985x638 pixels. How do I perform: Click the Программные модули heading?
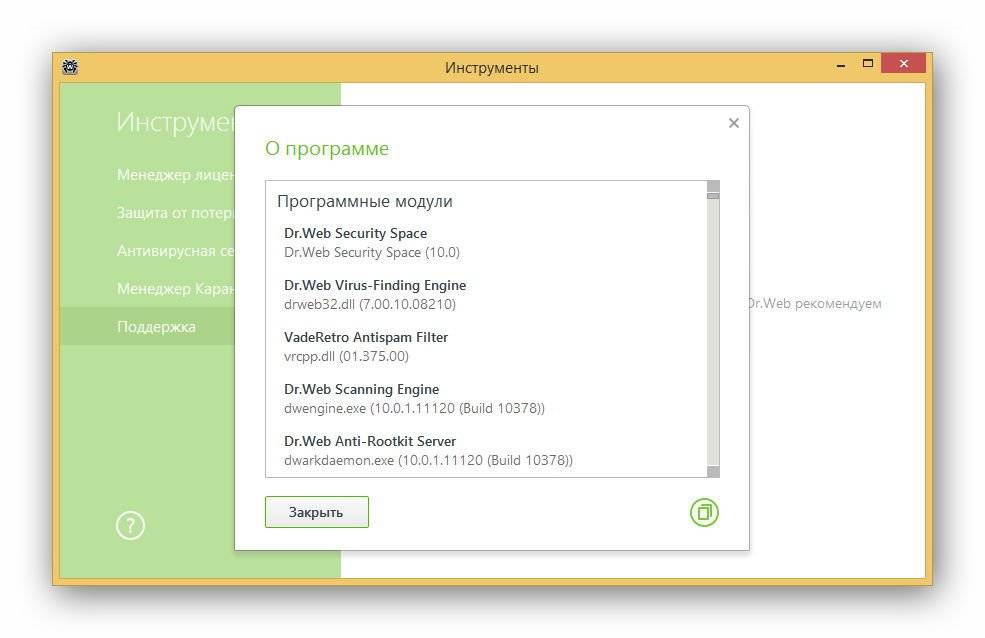[x=365, y=202]
